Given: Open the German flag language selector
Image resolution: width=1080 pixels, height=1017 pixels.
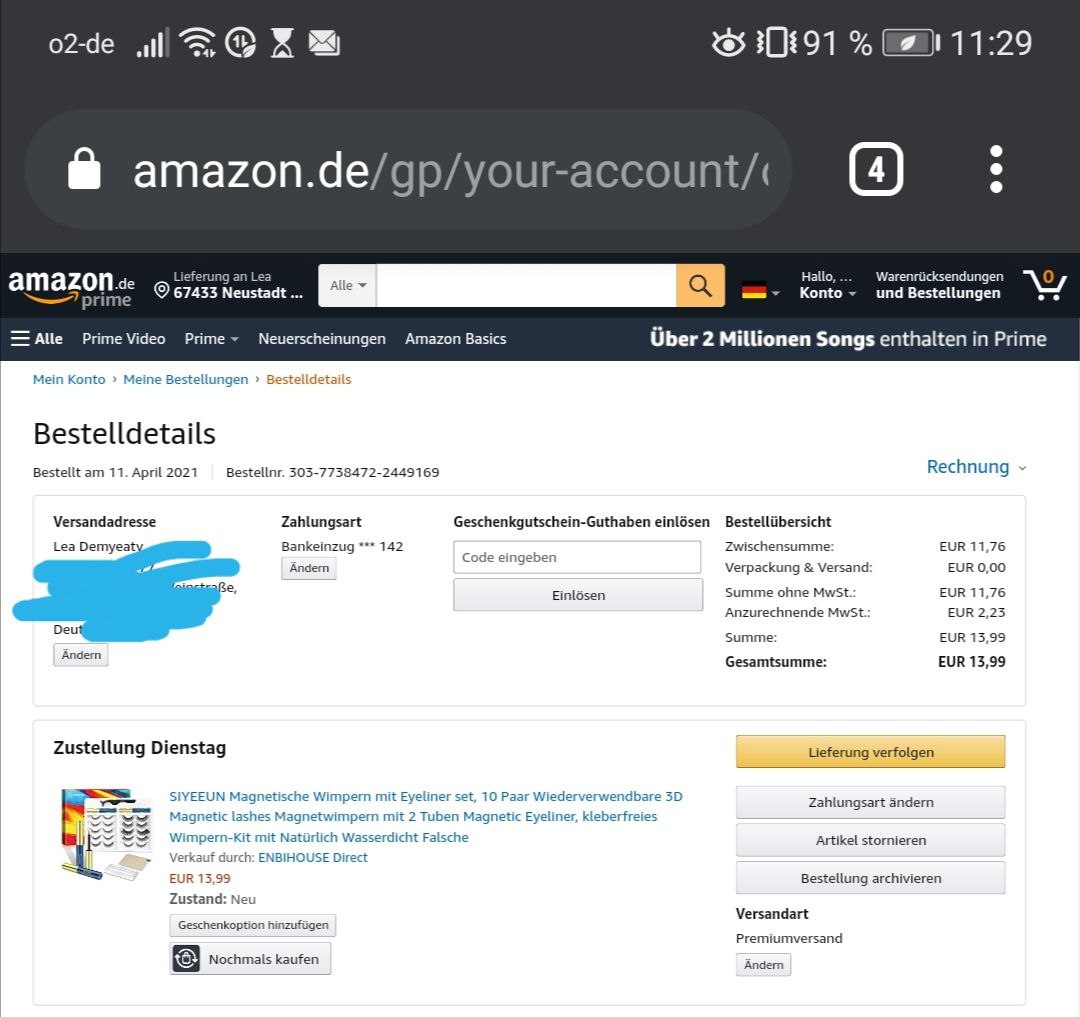Looking at the screenshot, I should (x=760, y=291).
